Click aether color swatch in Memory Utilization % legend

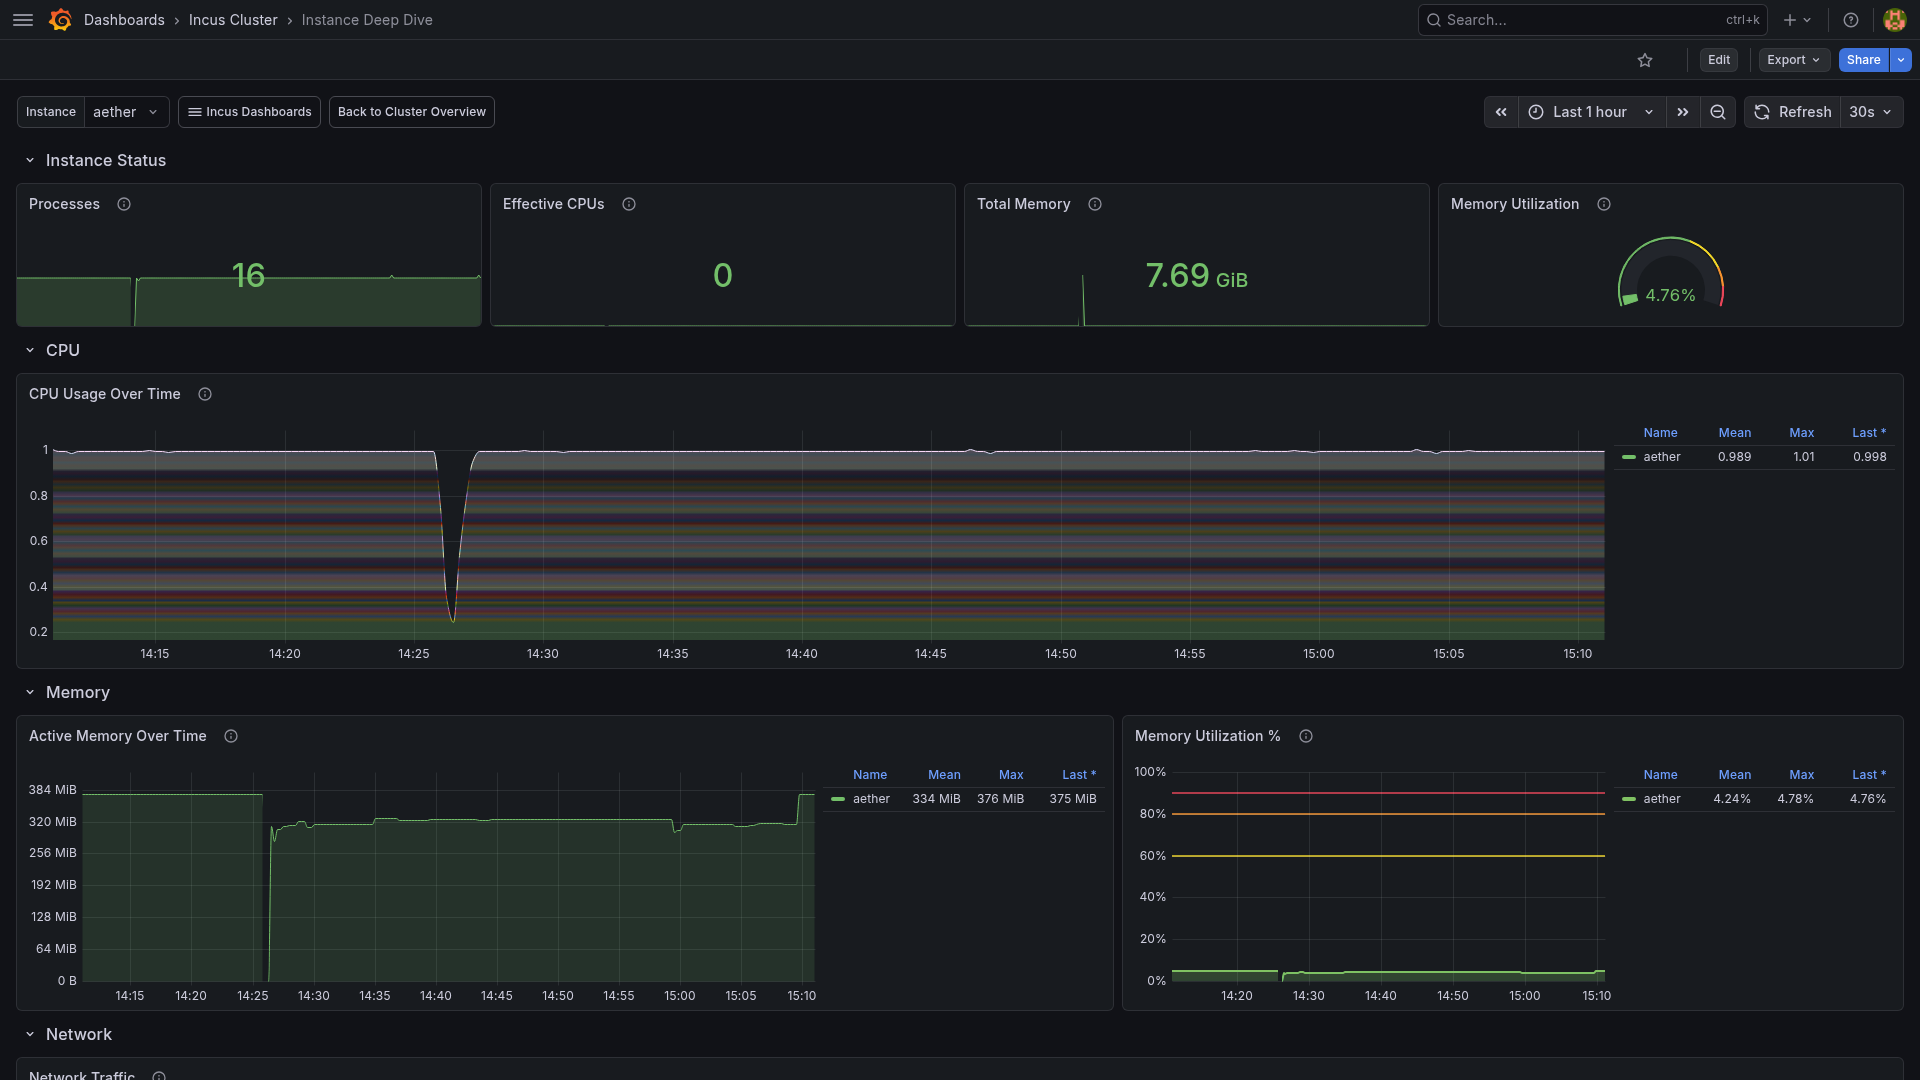click(1629, 799)
